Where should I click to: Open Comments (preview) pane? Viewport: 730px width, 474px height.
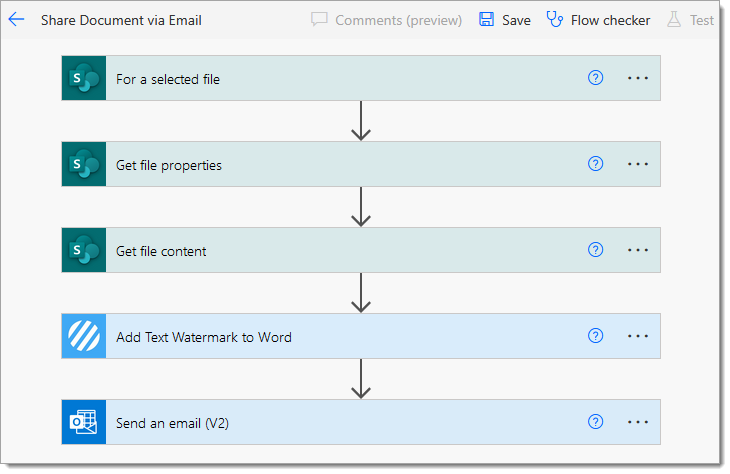pos(386,20)
